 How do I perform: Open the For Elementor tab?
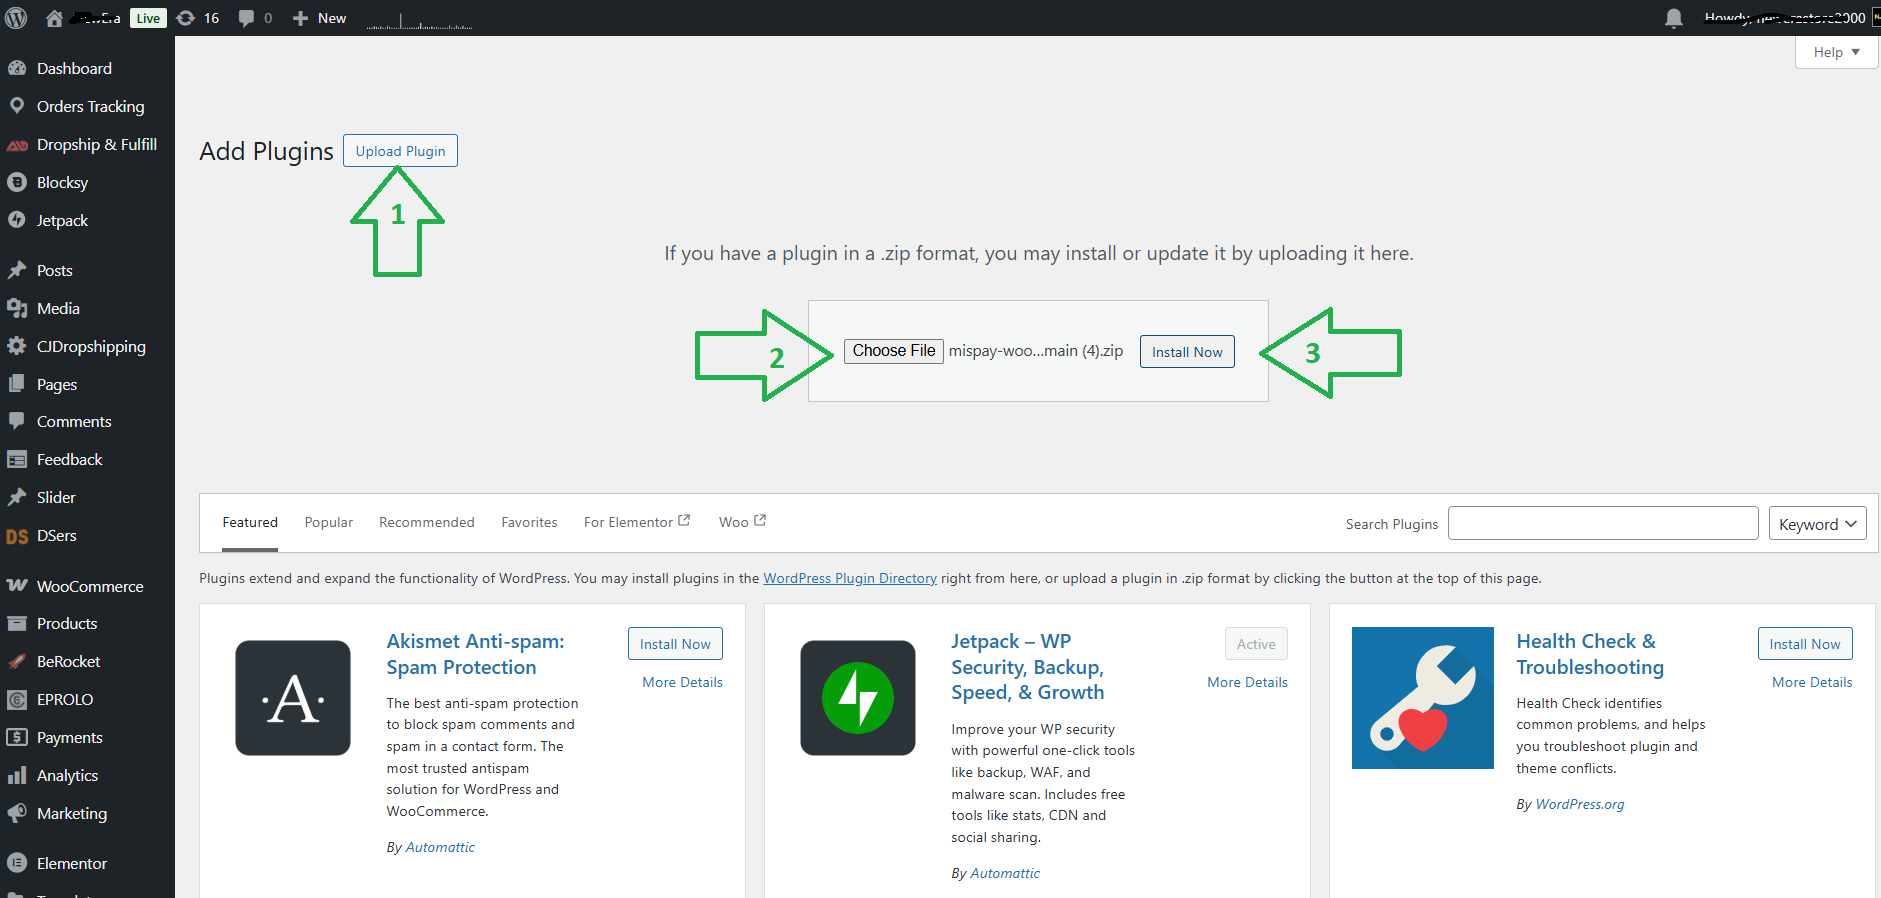click(x=637, y=522)
